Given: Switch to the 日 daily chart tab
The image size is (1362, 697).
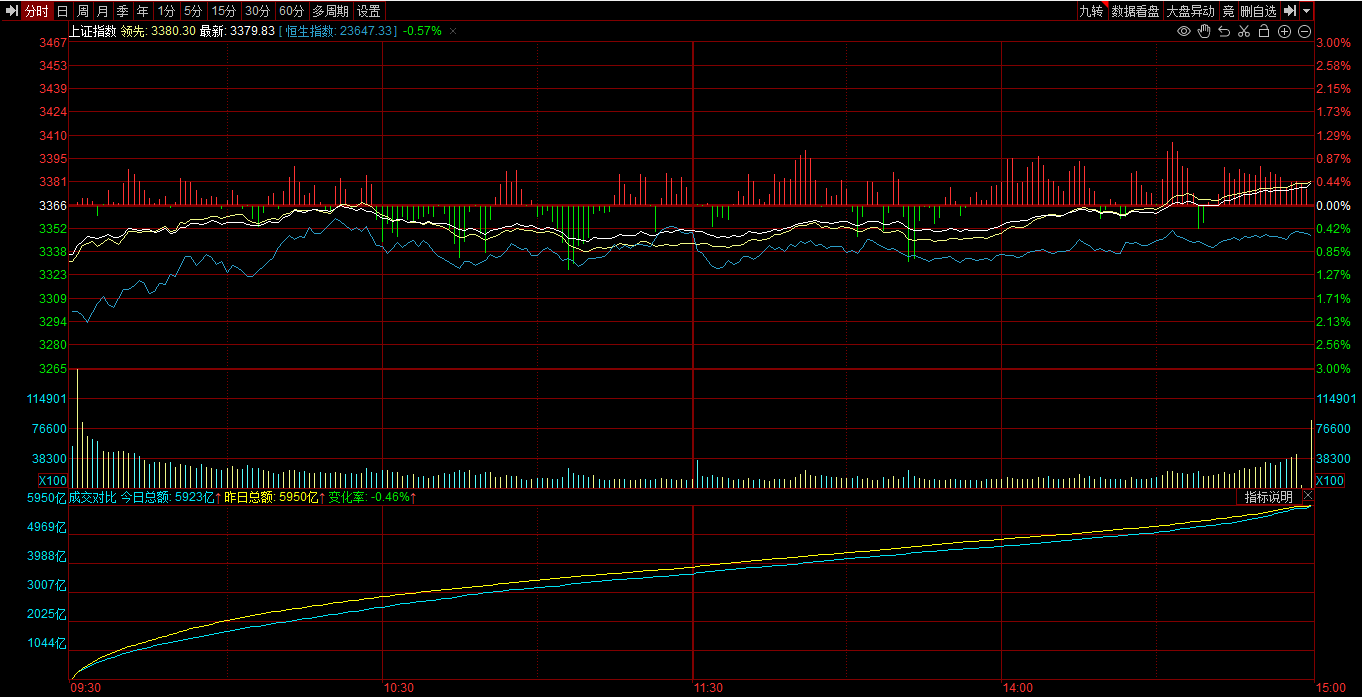Looking at the screenshot, I should click(x=63, y=11).
